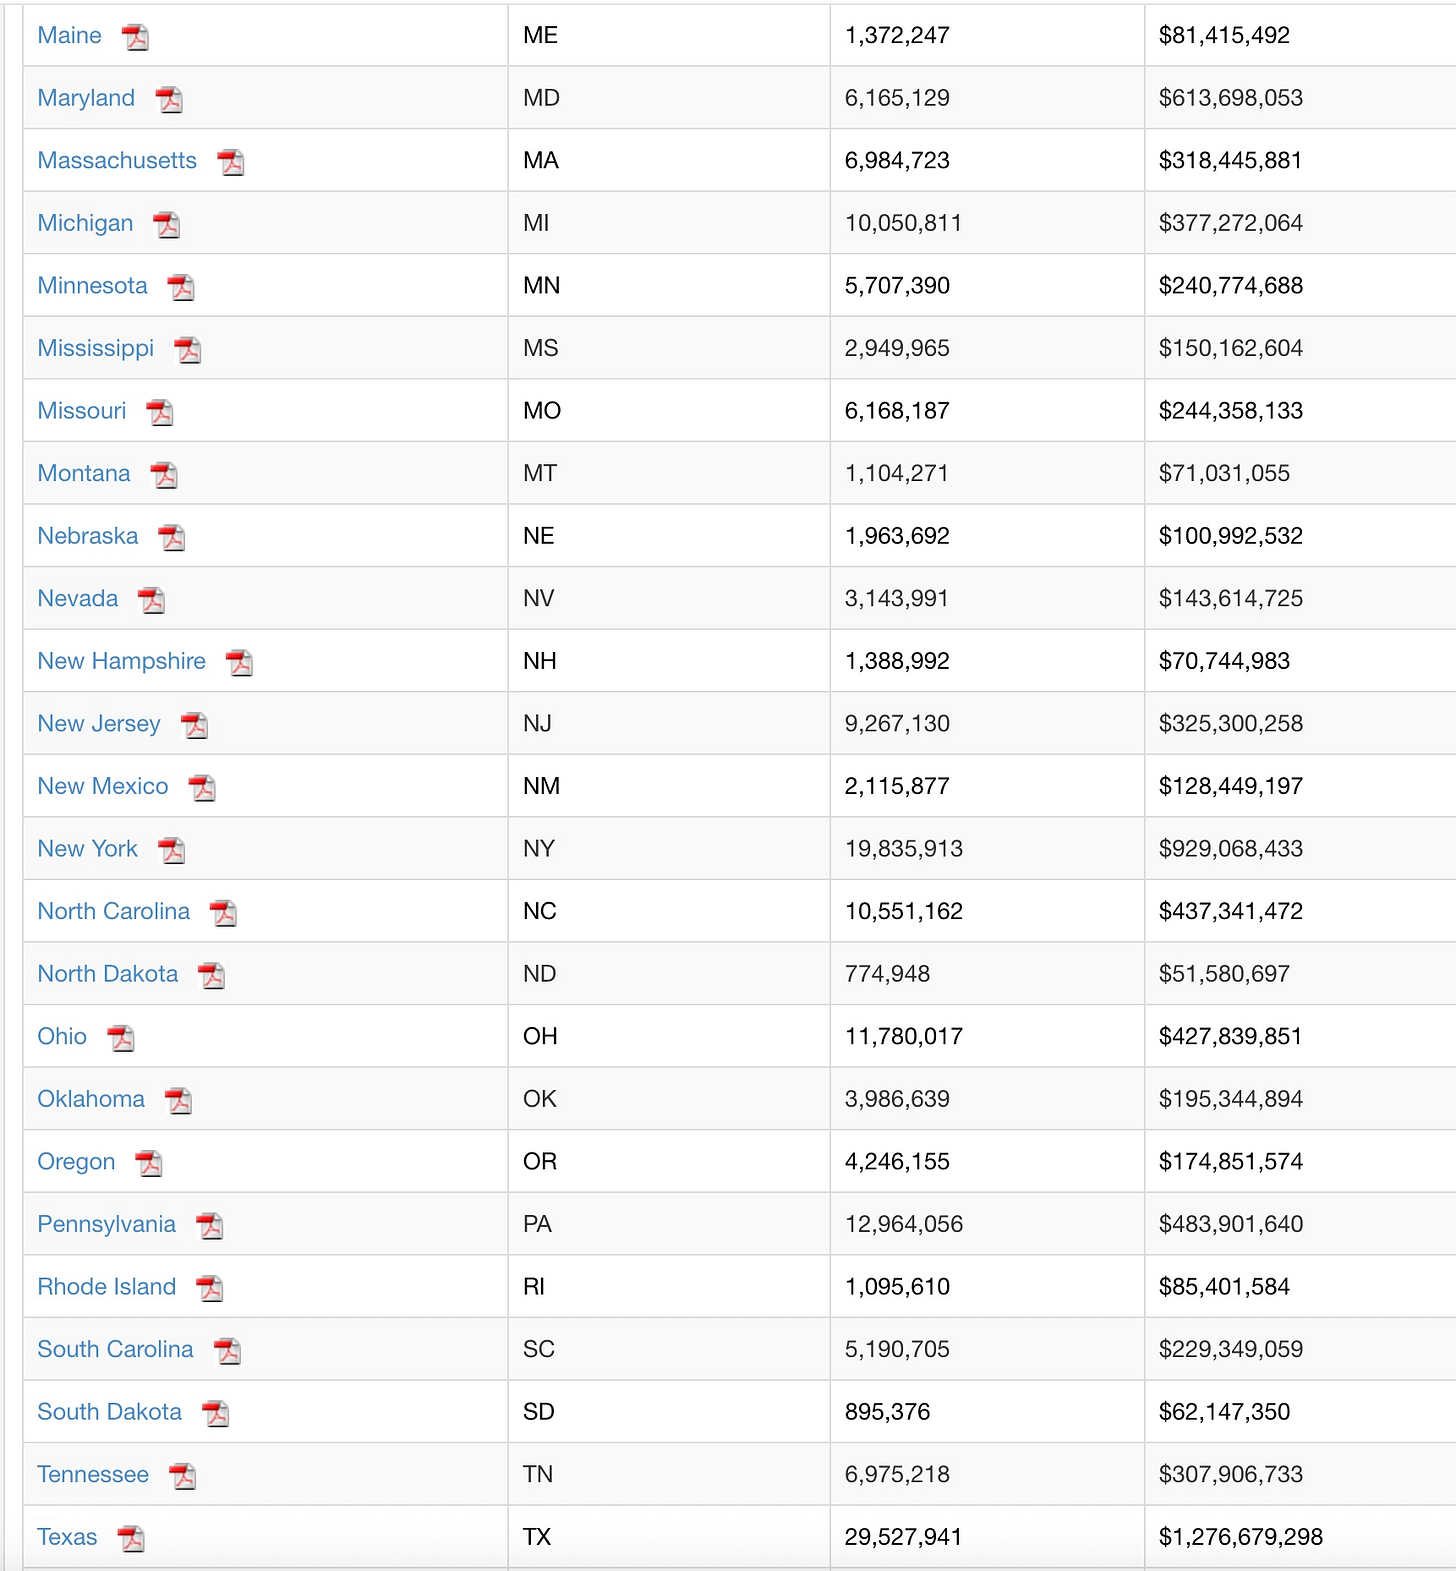This screenshot has height=1571, width=1456.
Task: Open the North Carolina link
Action: pyautogui.click(x=113, y=912)
